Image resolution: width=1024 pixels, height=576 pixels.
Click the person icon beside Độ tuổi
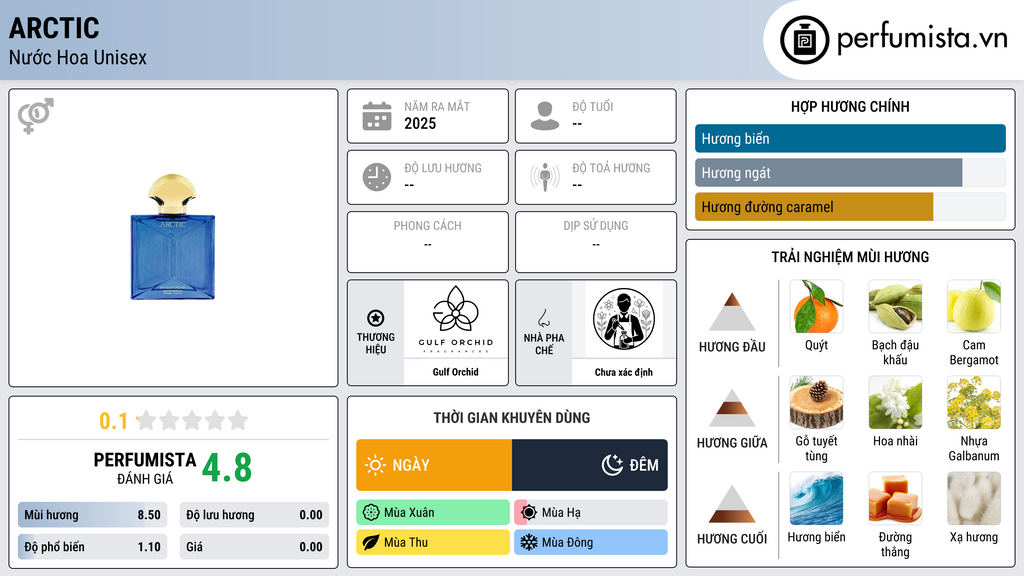[x=545, y=116]
